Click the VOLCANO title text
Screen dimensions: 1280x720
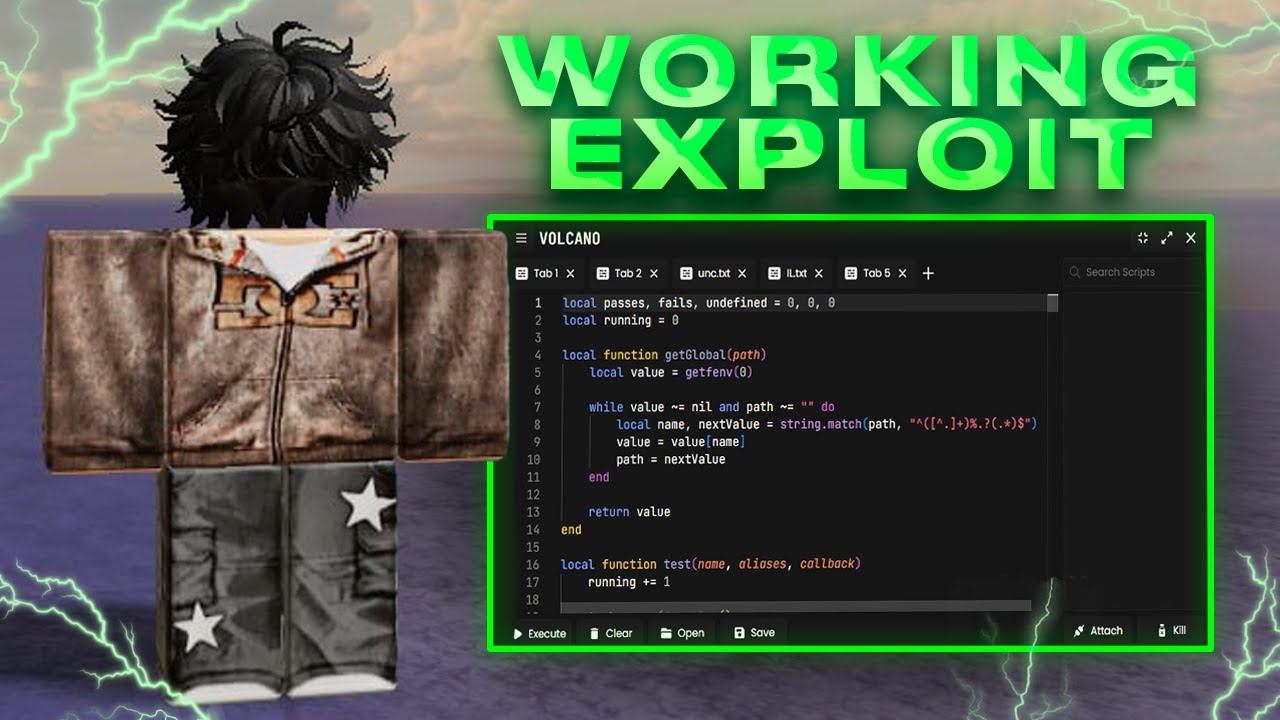(569, 238)
